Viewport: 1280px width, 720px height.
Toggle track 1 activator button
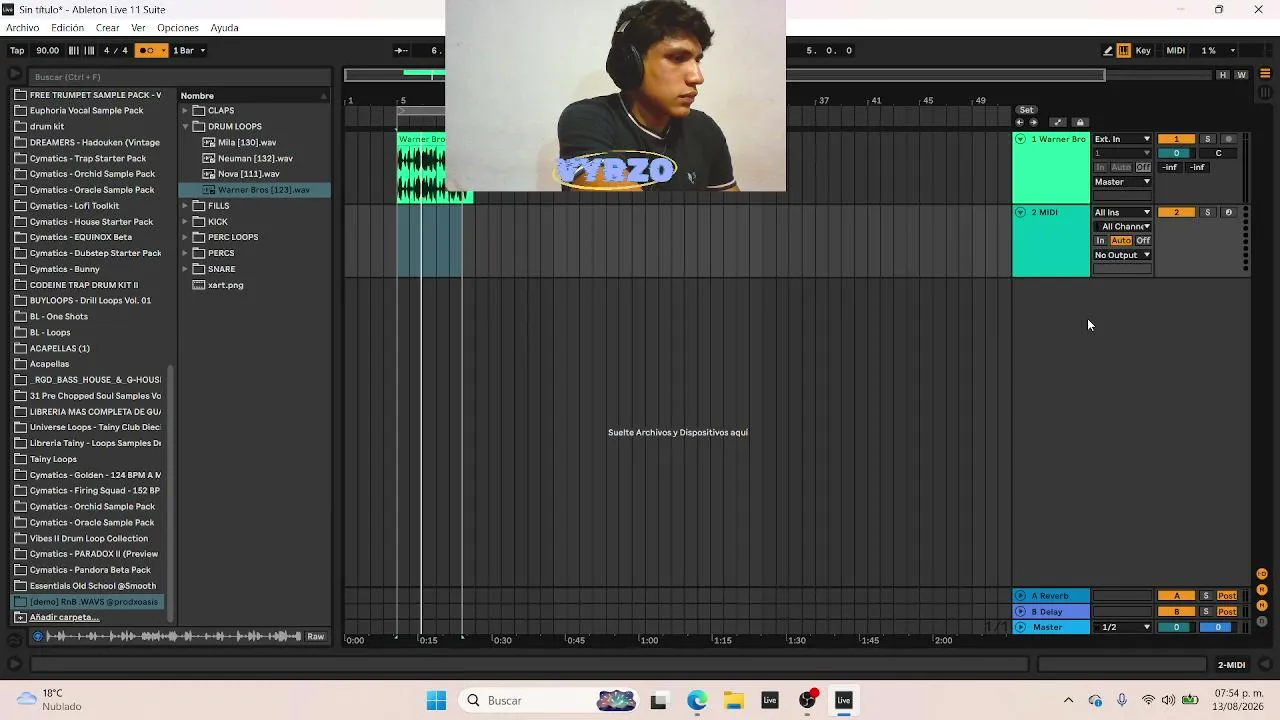(1176, 139)
